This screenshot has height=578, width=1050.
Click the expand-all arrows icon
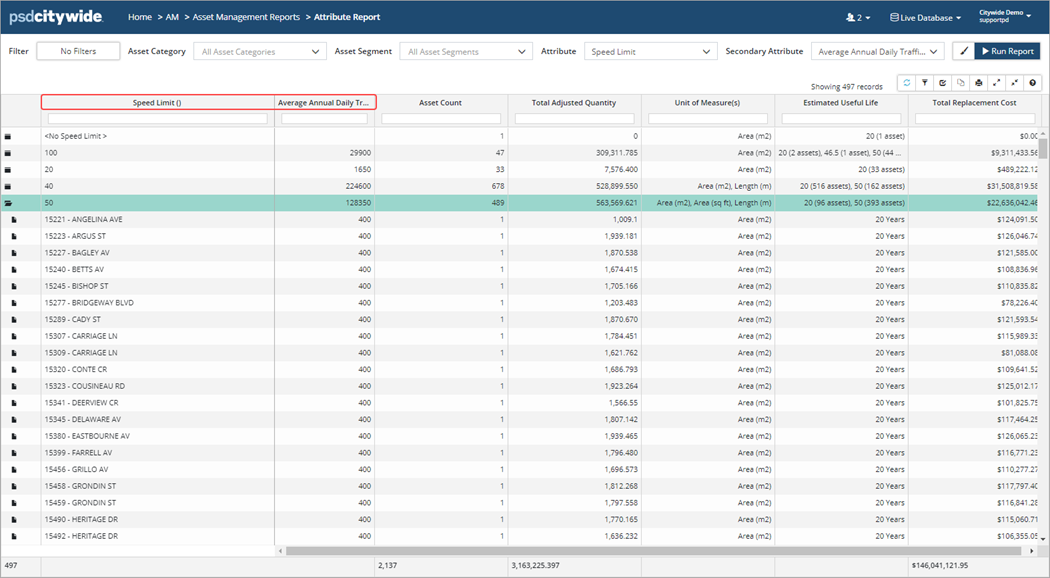(997, 84)
